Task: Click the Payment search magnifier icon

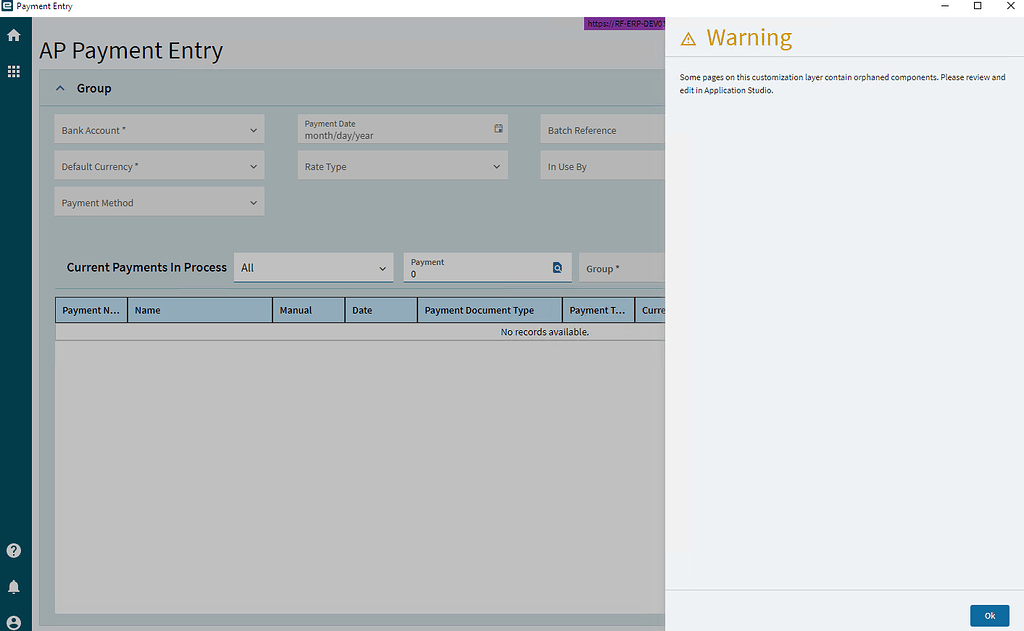Action: (557, 267)
